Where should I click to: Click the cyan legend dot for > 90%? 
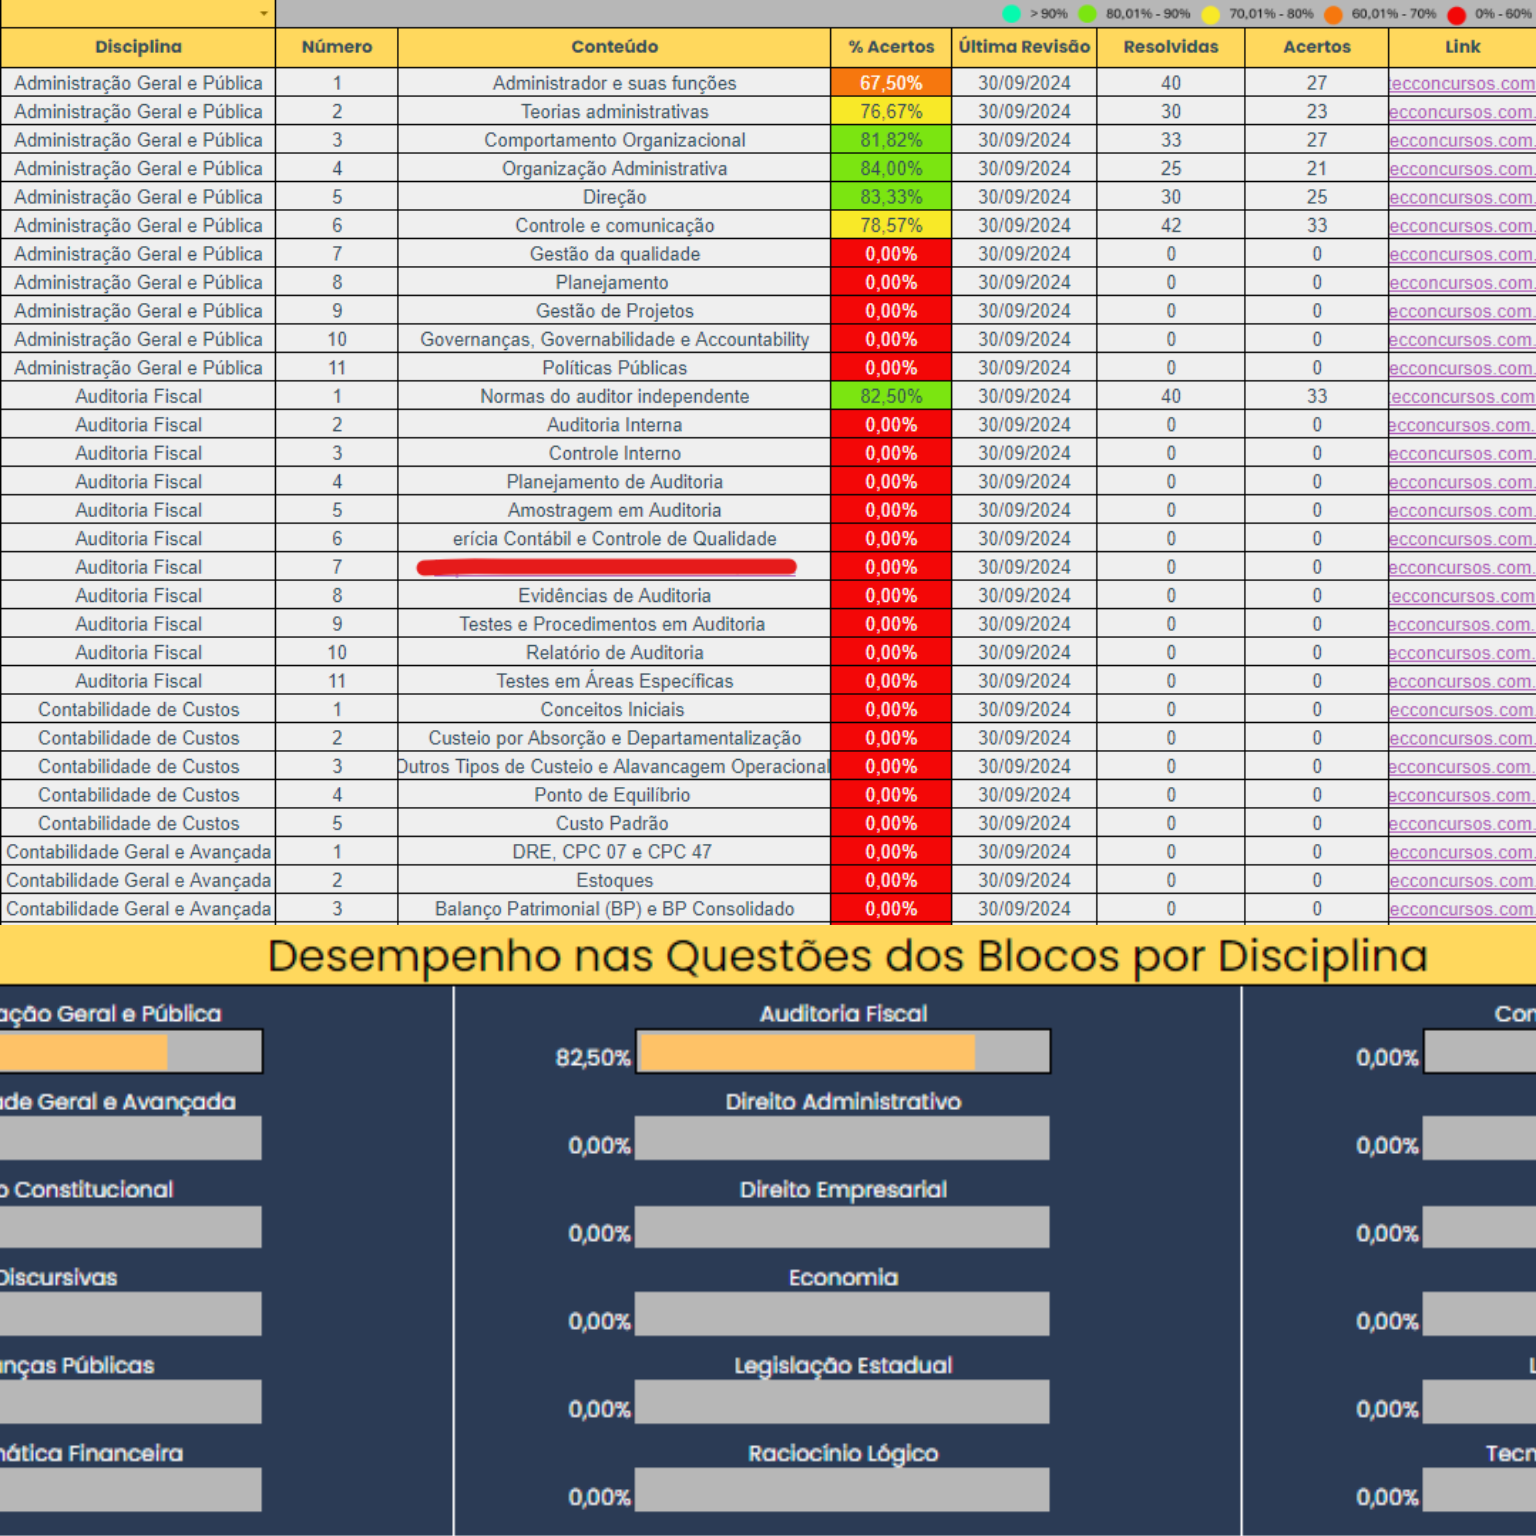click(1011, 14)
